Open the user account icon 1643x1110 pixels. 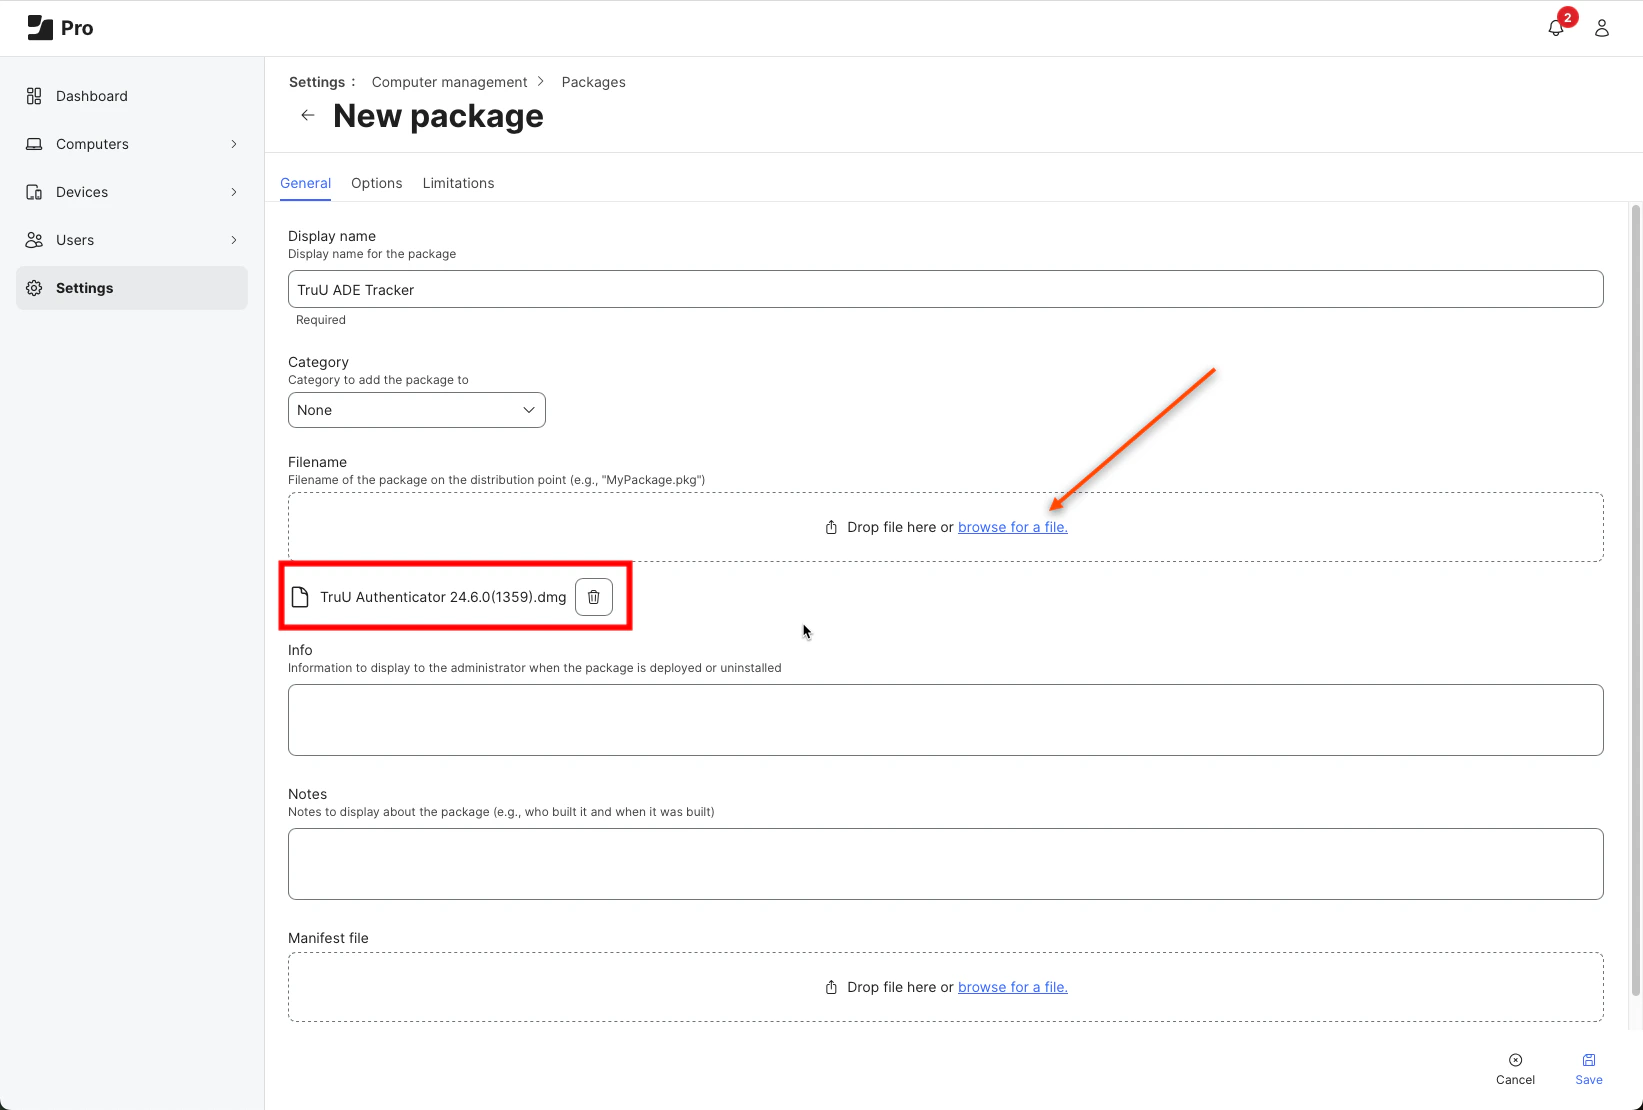click(x=1602, y=28)
